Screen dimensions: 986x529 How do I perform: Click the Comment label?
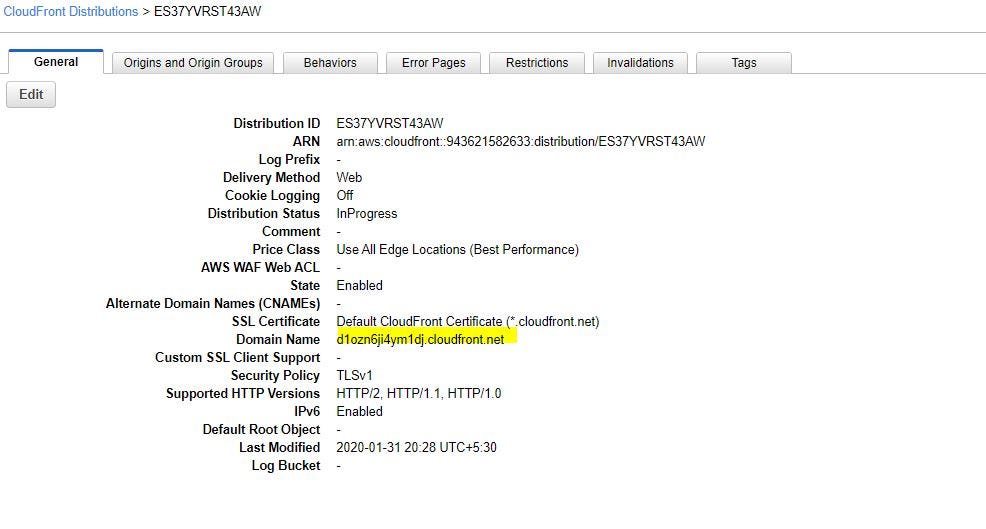(291, 231)
